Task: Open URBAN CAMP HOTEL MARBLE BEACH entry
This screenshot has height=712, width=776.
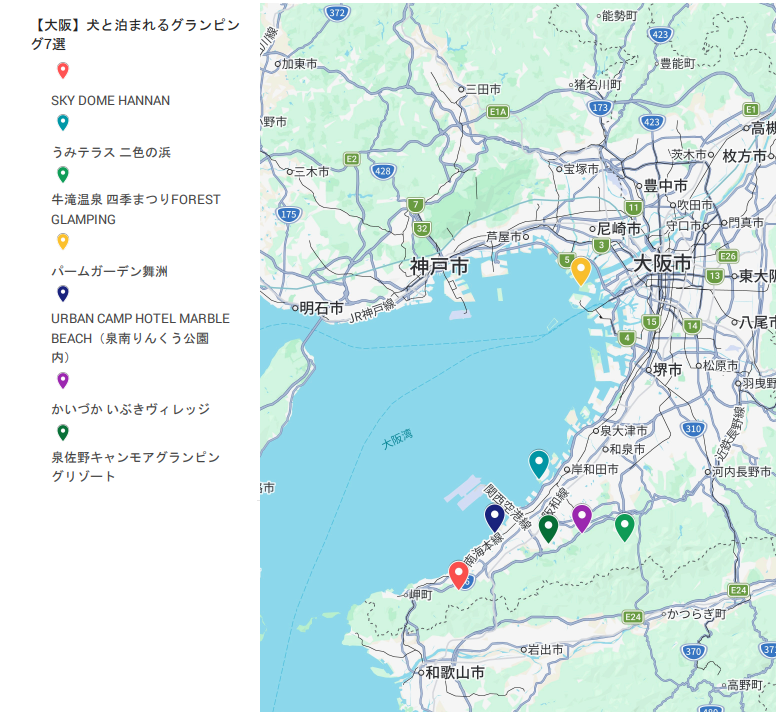Action: click(x=141, y=338)
